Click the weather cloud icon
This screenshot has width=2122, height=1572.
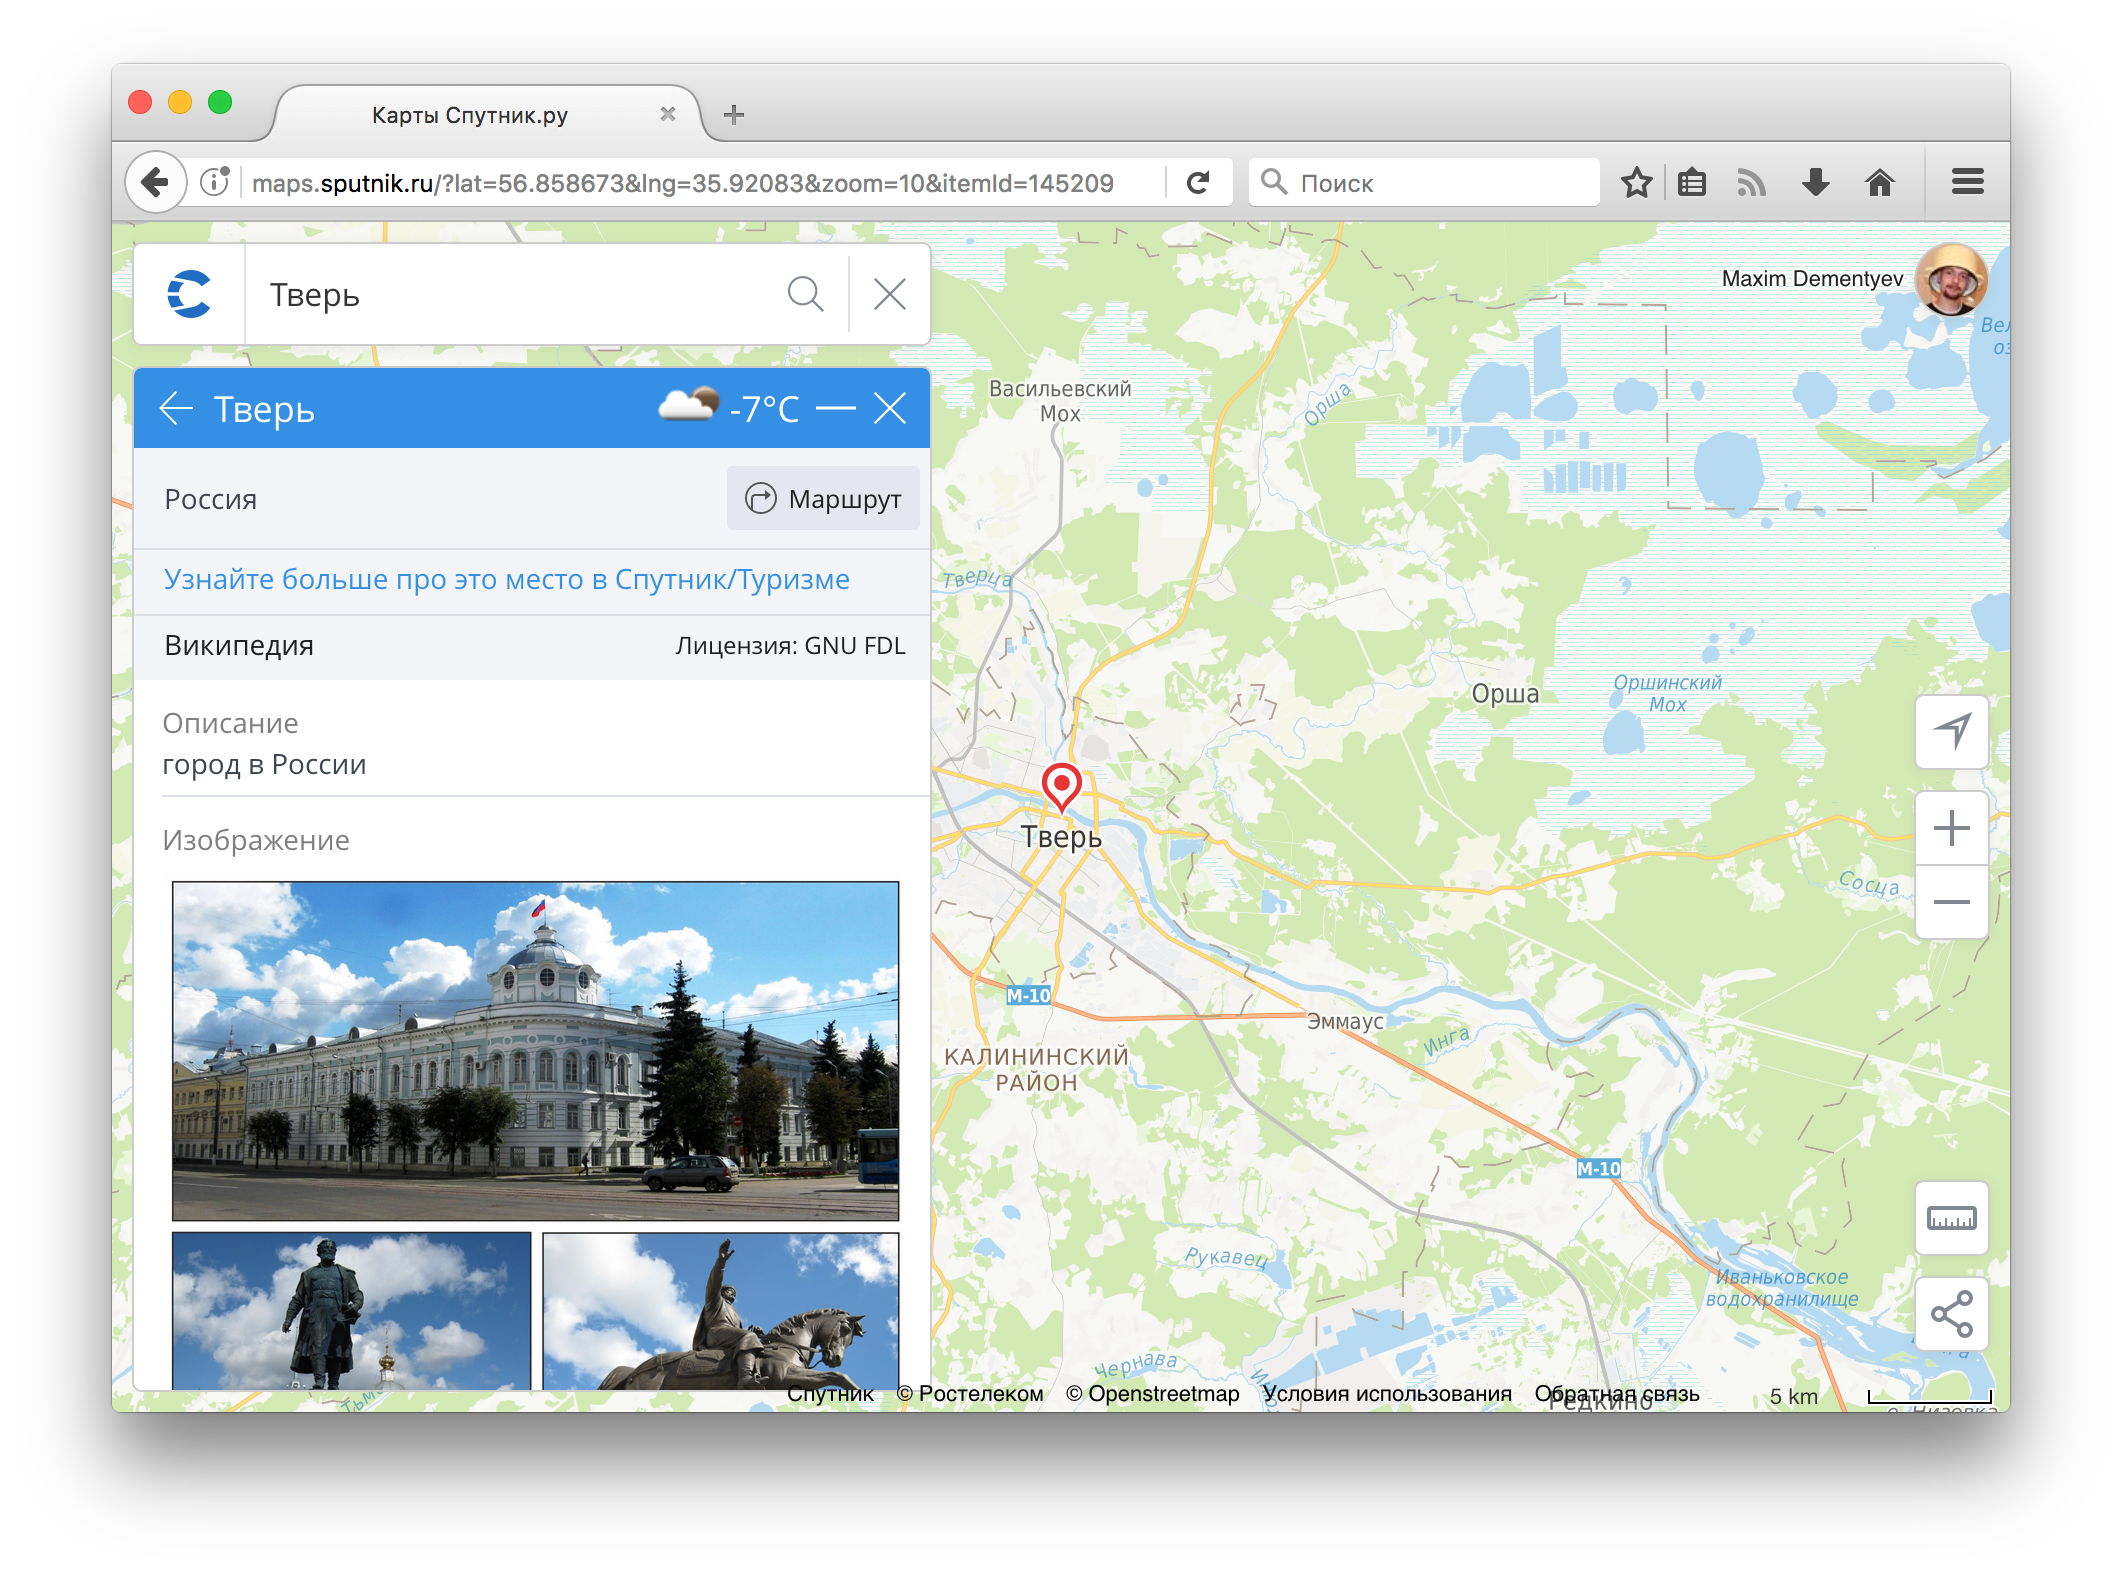pyautogui.click(x=688, y=404)
